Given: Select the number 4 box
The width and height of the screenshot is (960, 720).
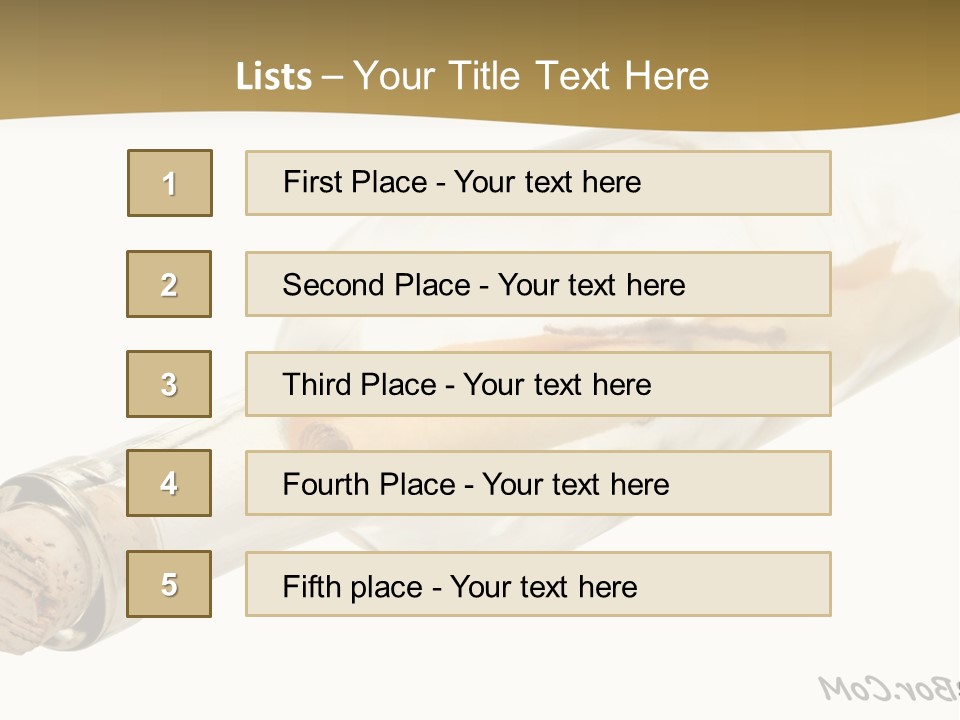Looking at the screenshot, I should [x=169, y=483].
